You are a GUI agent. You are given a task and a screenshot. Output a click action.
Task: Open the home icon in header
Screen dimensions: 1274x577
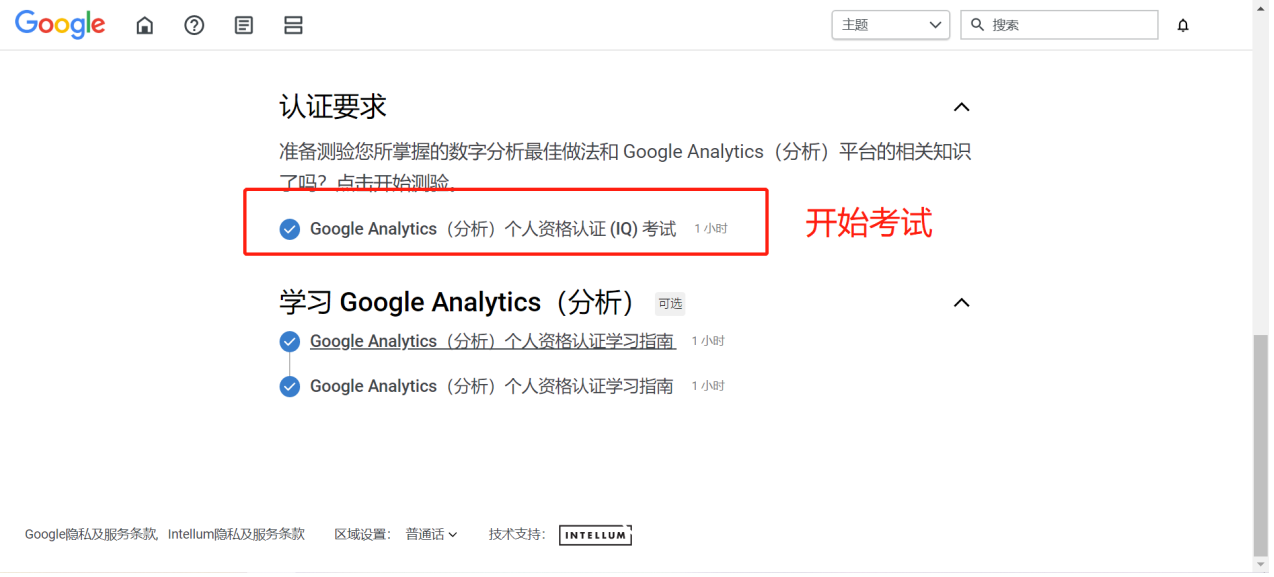tap(145, 25)
